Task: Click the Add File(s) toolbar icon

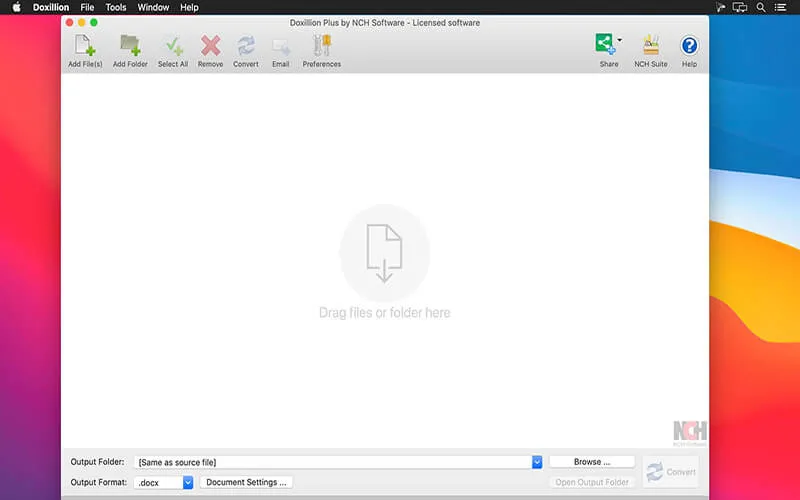Action: 85,46
